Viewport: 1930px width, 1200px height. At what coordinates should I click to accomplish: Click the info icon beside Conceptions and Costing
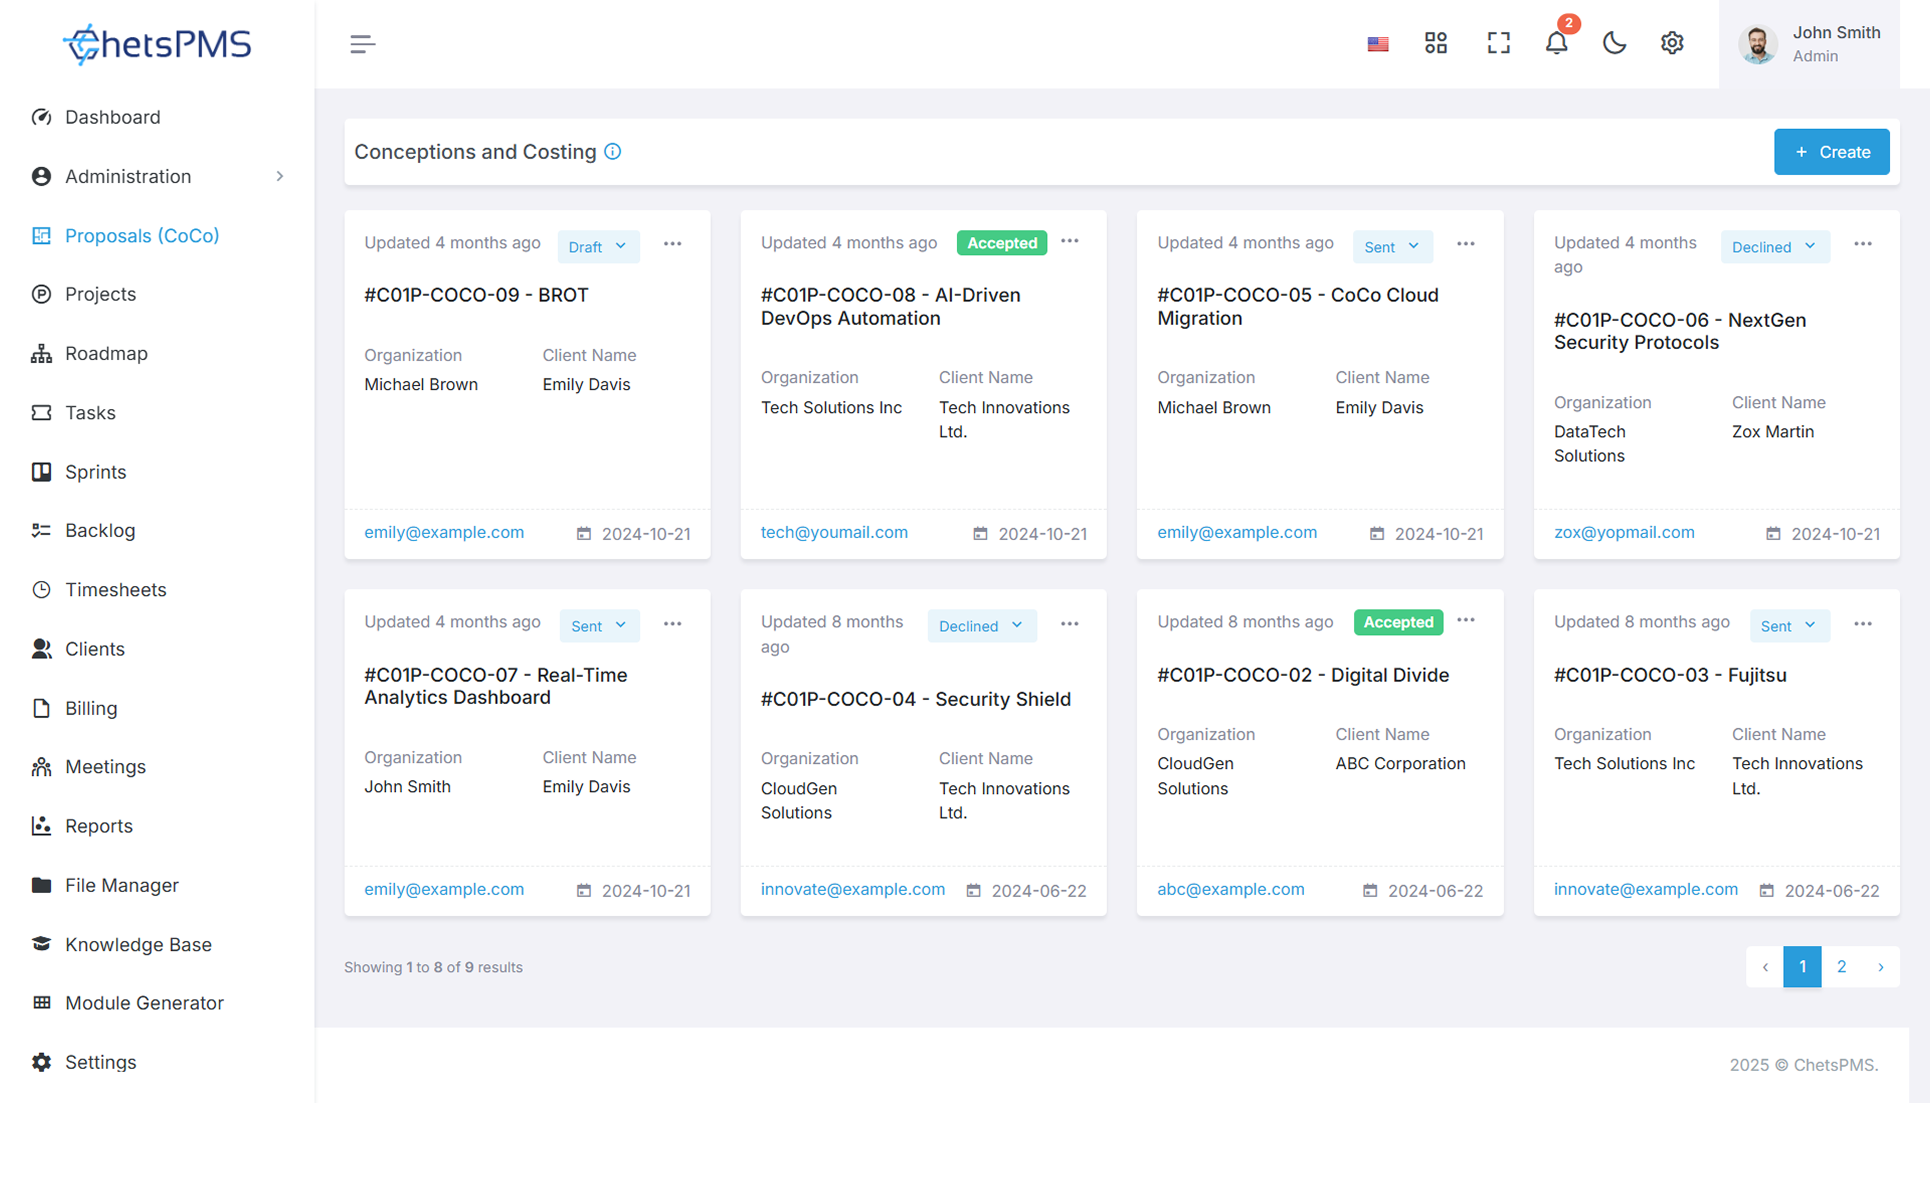click(x=613, y=152)
